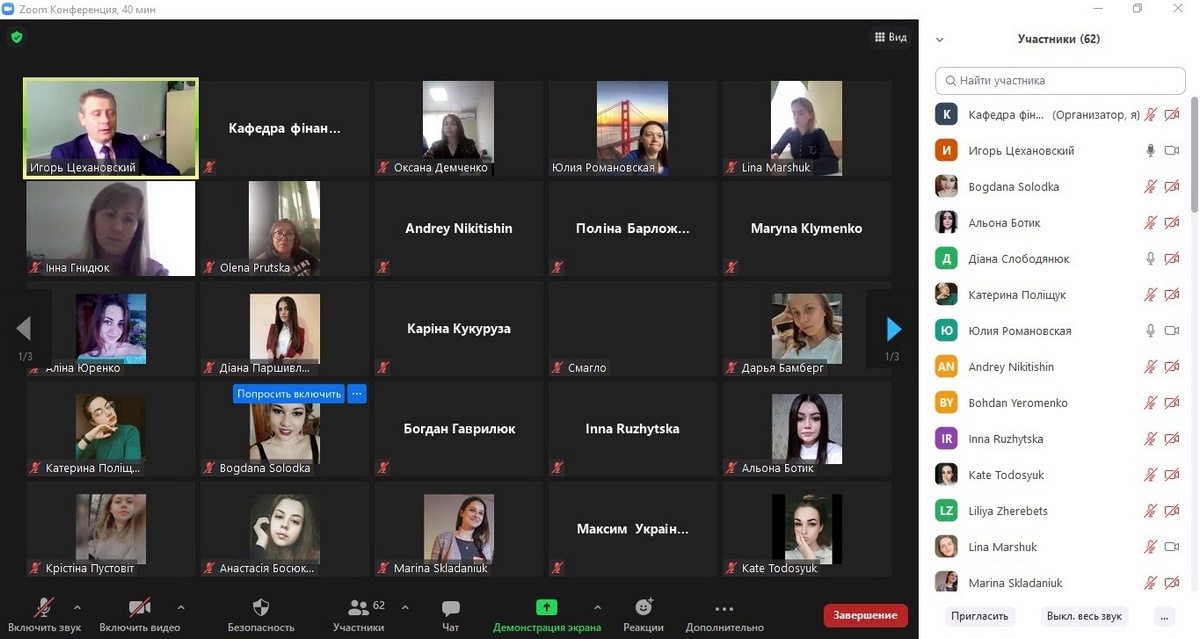
Task: Click the green encryption shield icon
Action: (16, 37)
